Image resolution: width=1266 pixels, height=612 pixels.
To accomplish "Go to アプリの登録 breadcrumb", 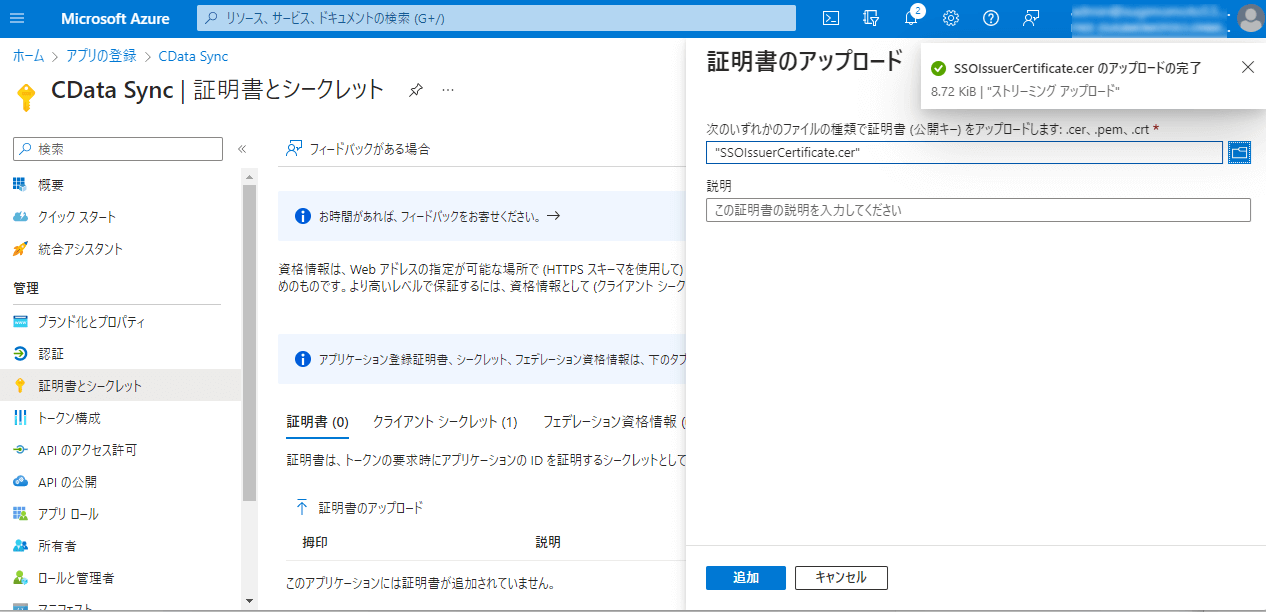I will tap(101, 56).
